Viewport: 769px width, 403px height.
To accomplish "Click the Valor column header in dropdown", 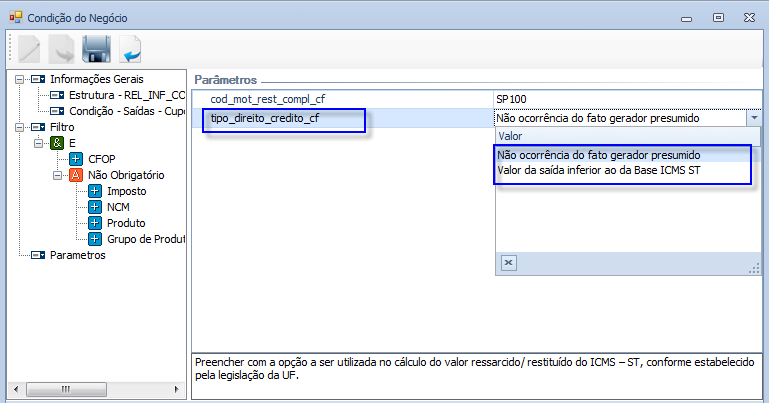I will click(628, 136).
